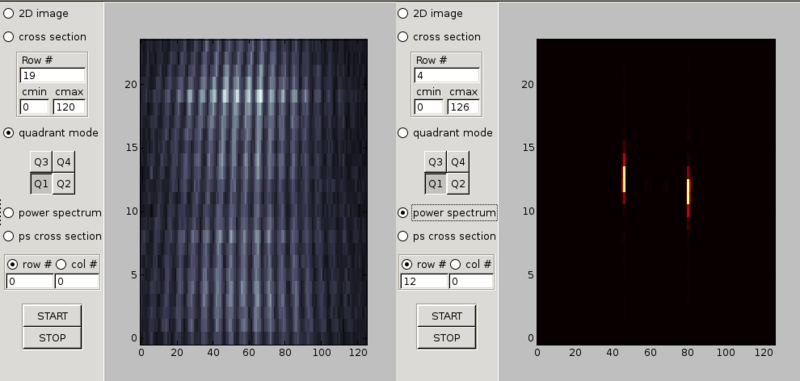Click Q1 quadrant button in left panel
Screen dimensions: 800x381
(x=41, y=184)
